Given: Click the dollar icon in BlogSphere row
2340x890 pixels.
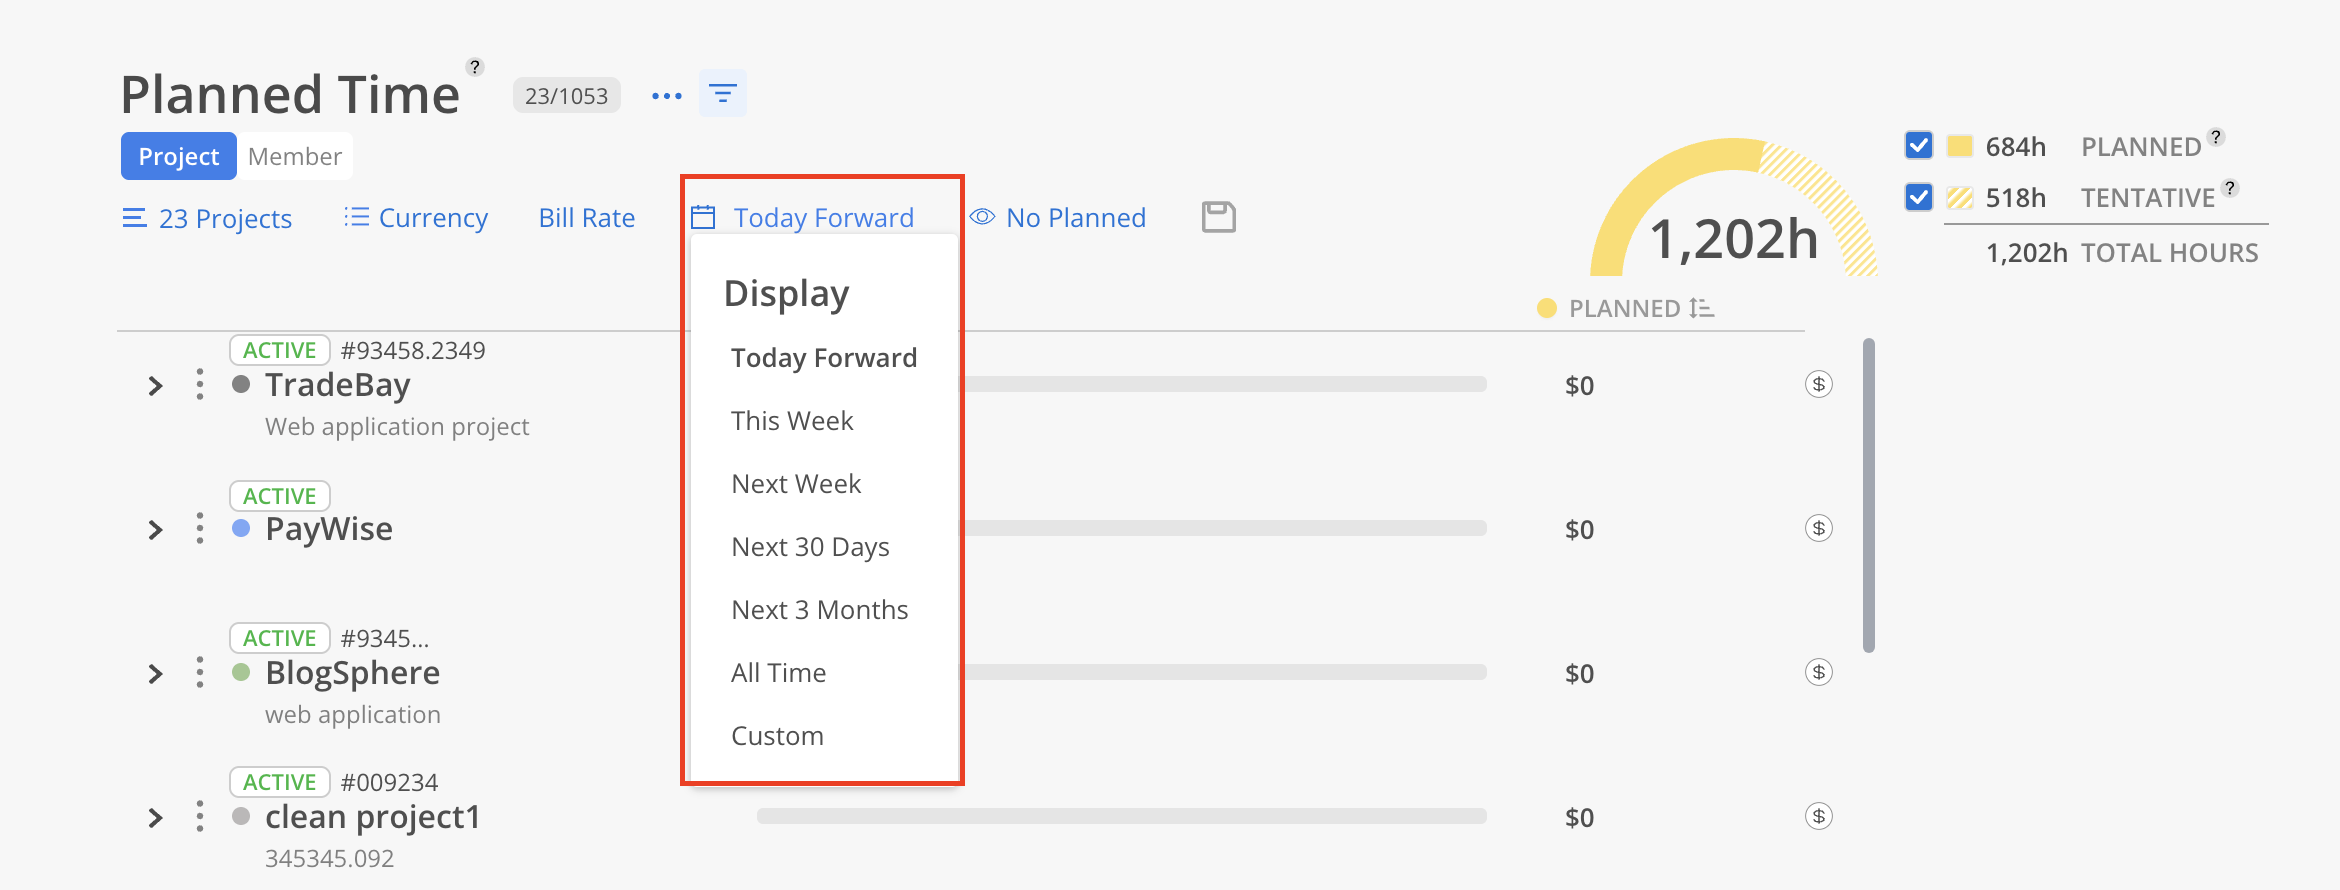Looking at the screenshot, I should (x=1818, y=673).
